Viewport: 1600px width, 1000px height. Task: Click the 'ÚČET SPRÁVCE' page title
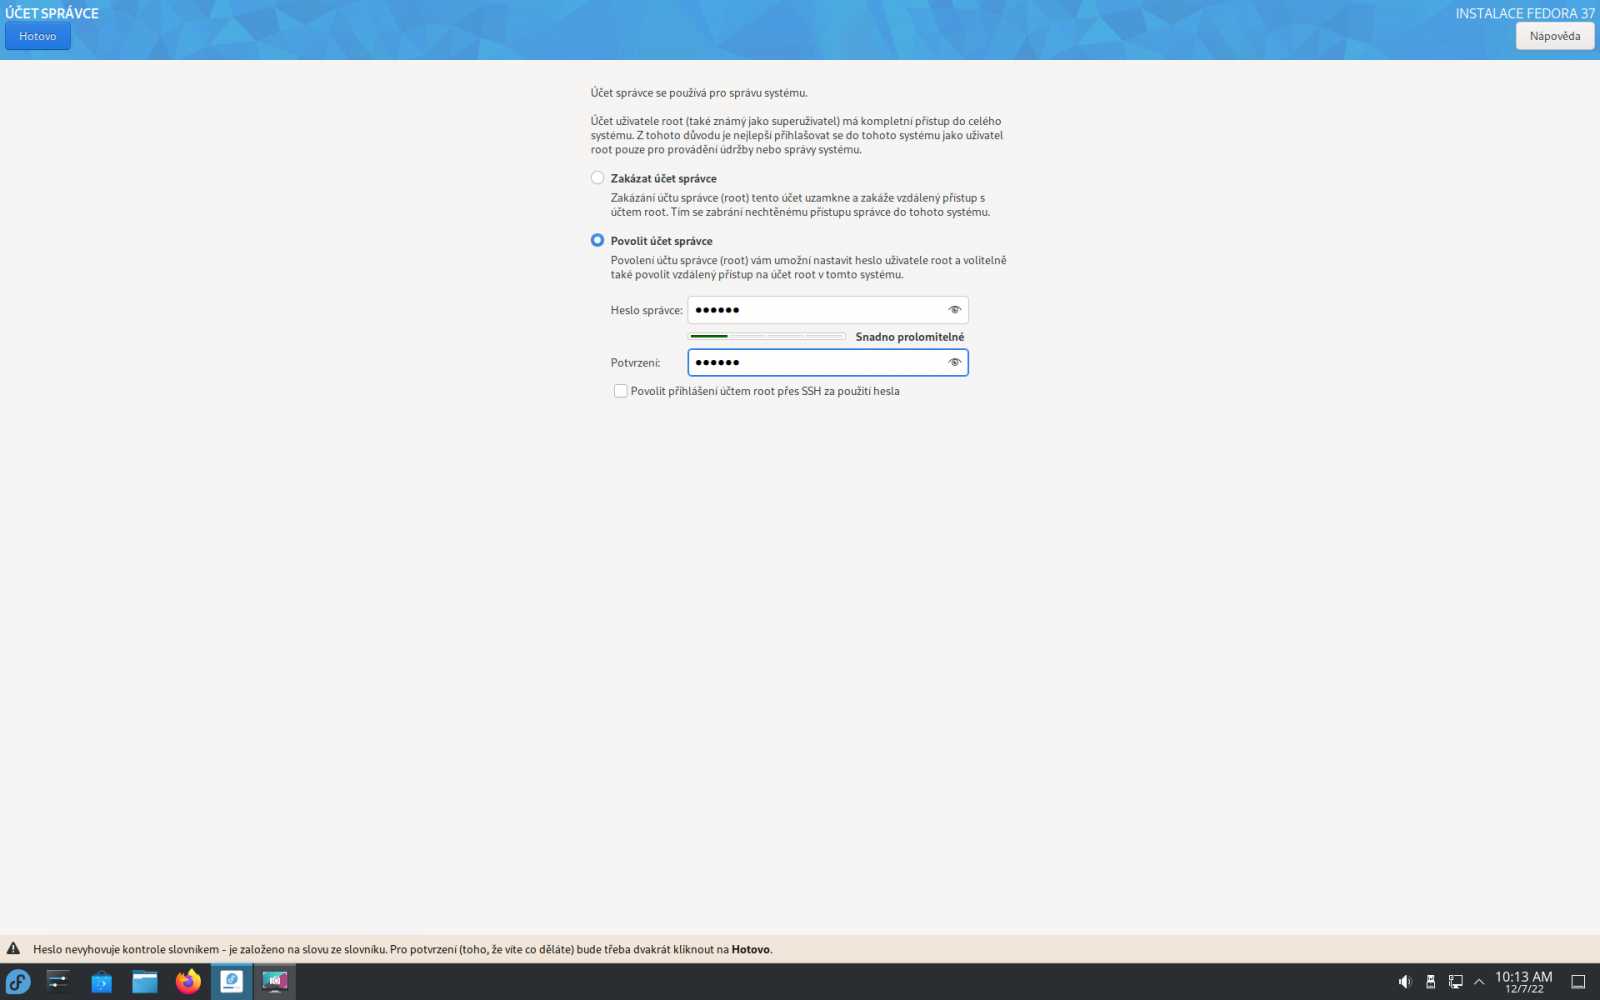[52, 13]
